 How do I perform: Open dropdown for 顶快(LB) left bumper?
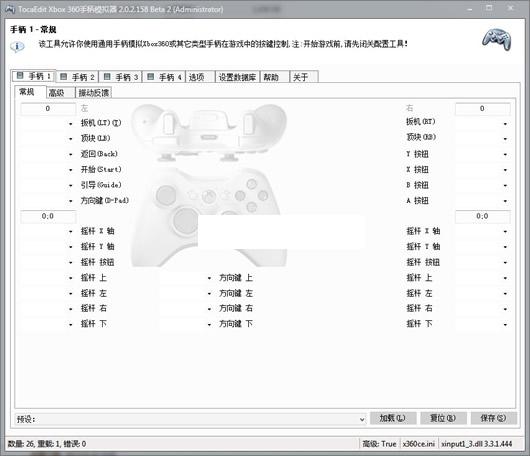71,139
